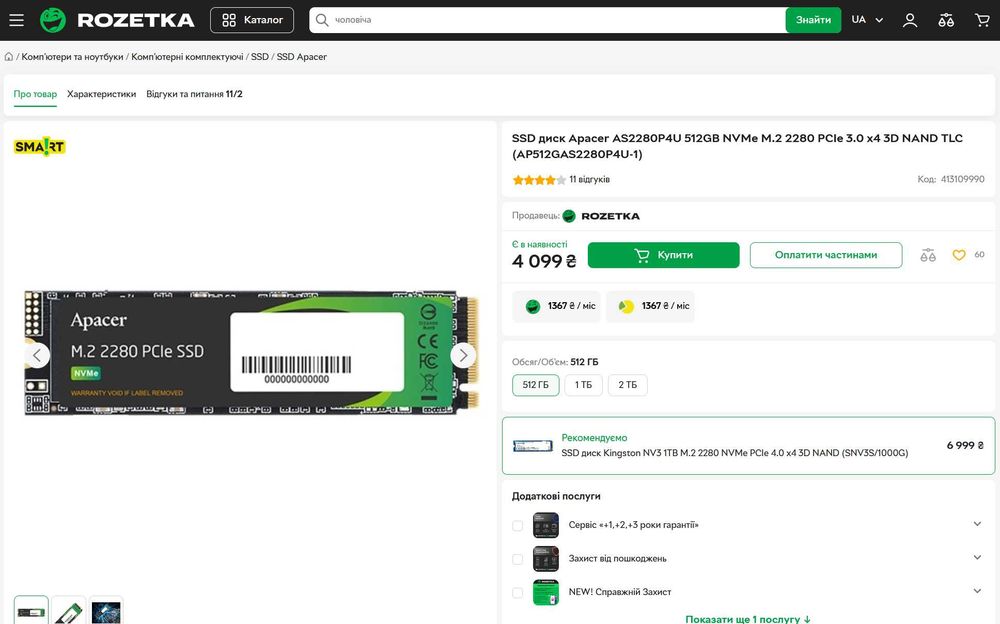Check the «+1,+2,+3 роки гарантії» service box

[517, 526]
